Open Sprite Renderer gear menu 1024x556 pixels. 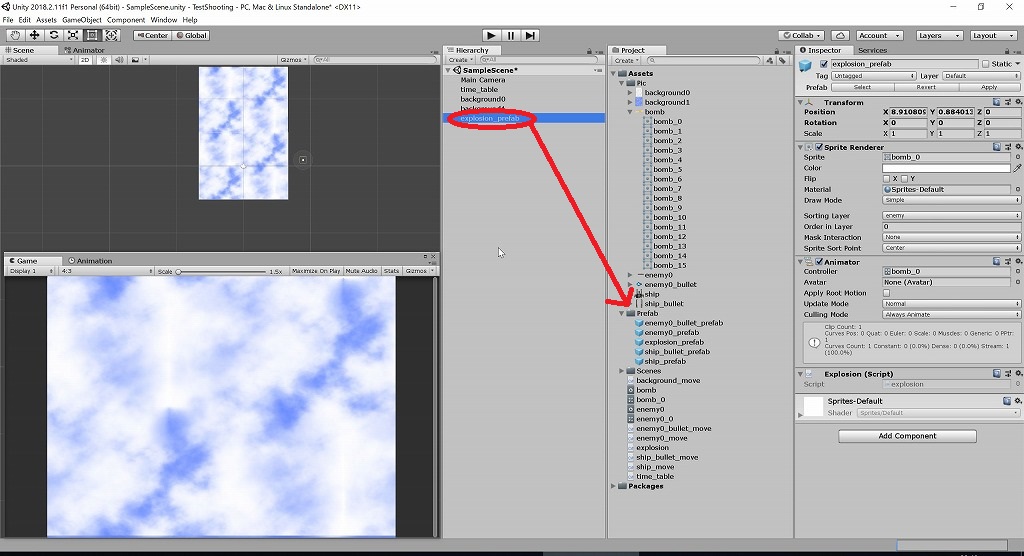[1017, 147]
